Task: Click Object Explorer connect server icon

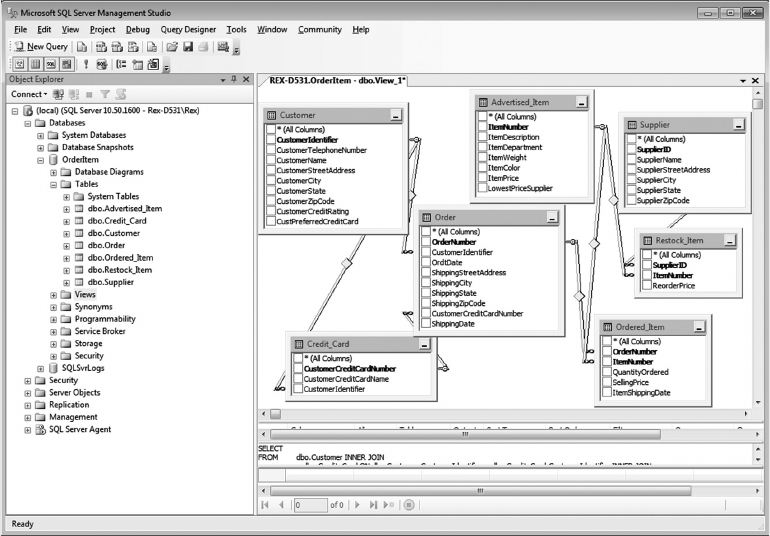Action: [x=58, y=94]
